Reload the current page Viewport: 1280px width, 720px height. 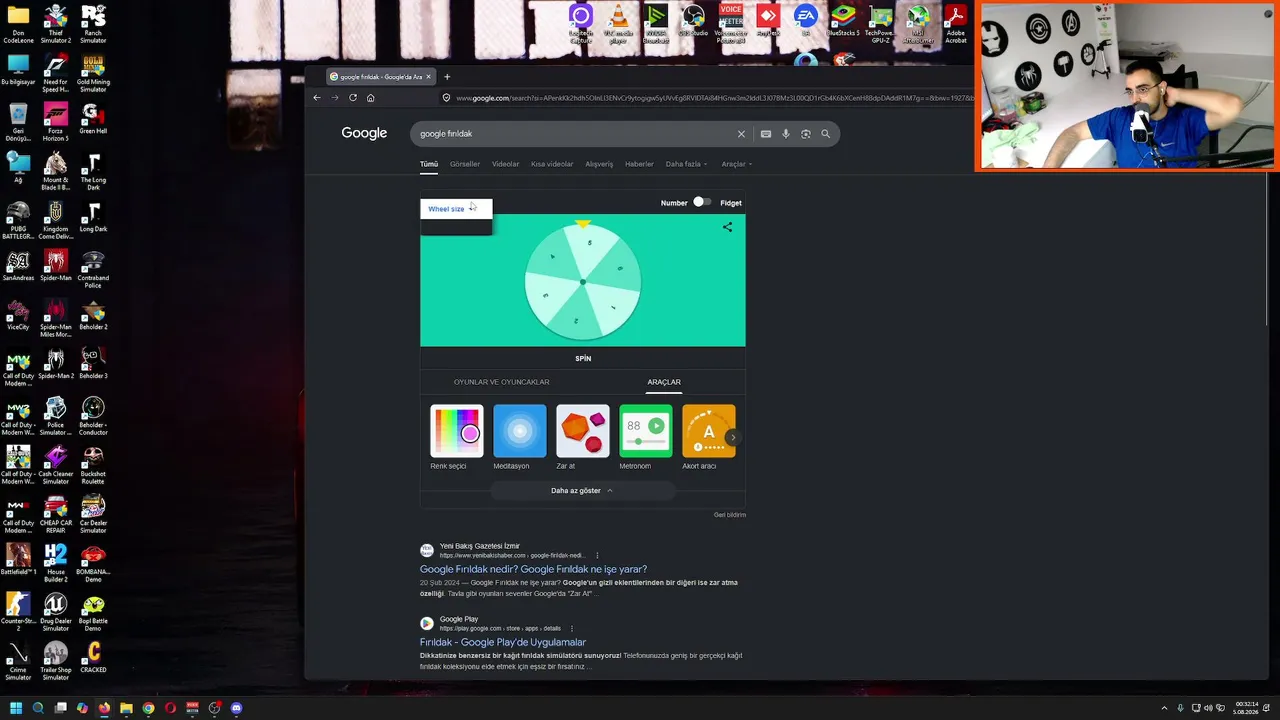pos(353,98)
